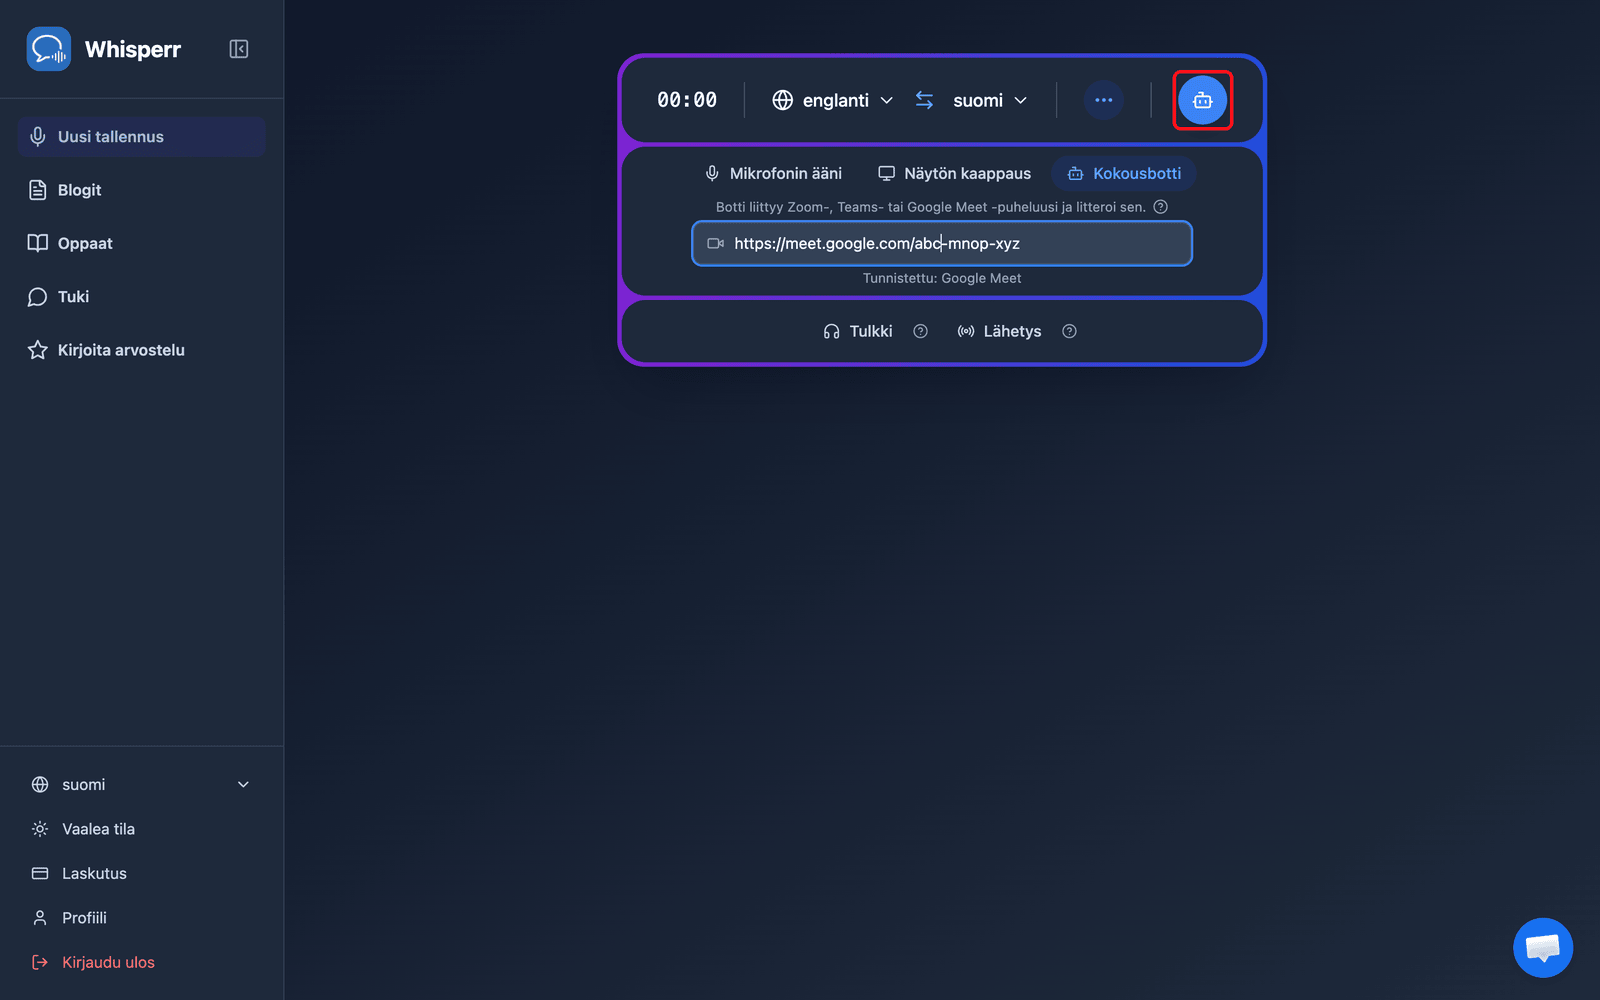The image size is (1600, 1000).
Task: Open the three-dots more options menu
Action: tap(1104, 100)
